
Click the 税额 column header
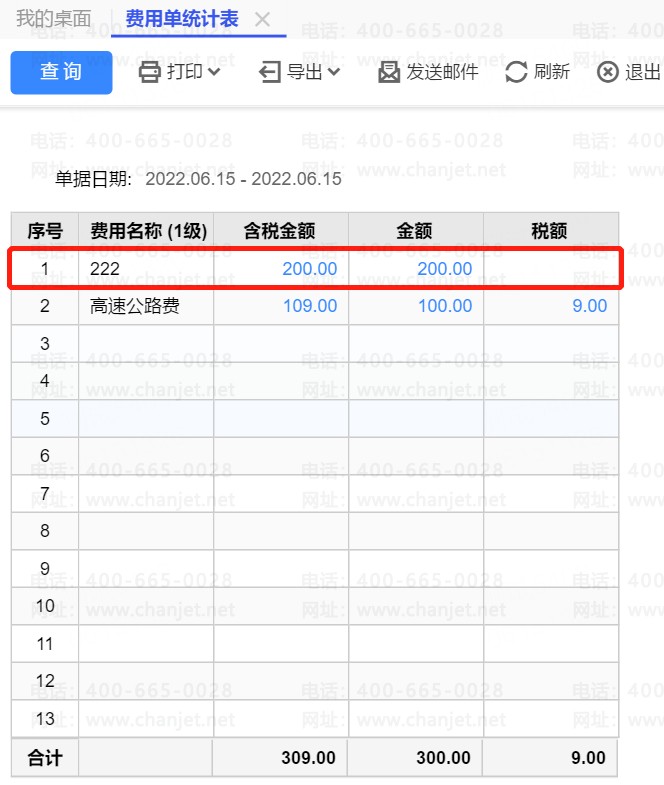549,232
